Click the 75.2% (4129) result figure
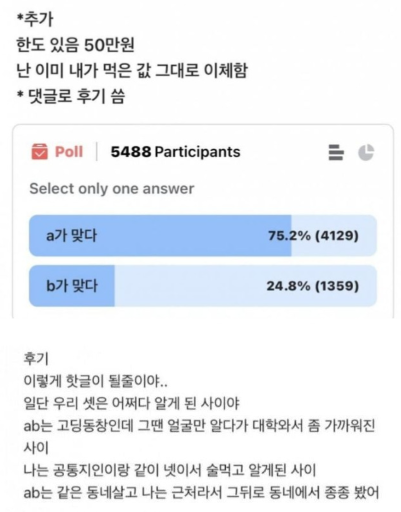 click(x=313, y=236)
